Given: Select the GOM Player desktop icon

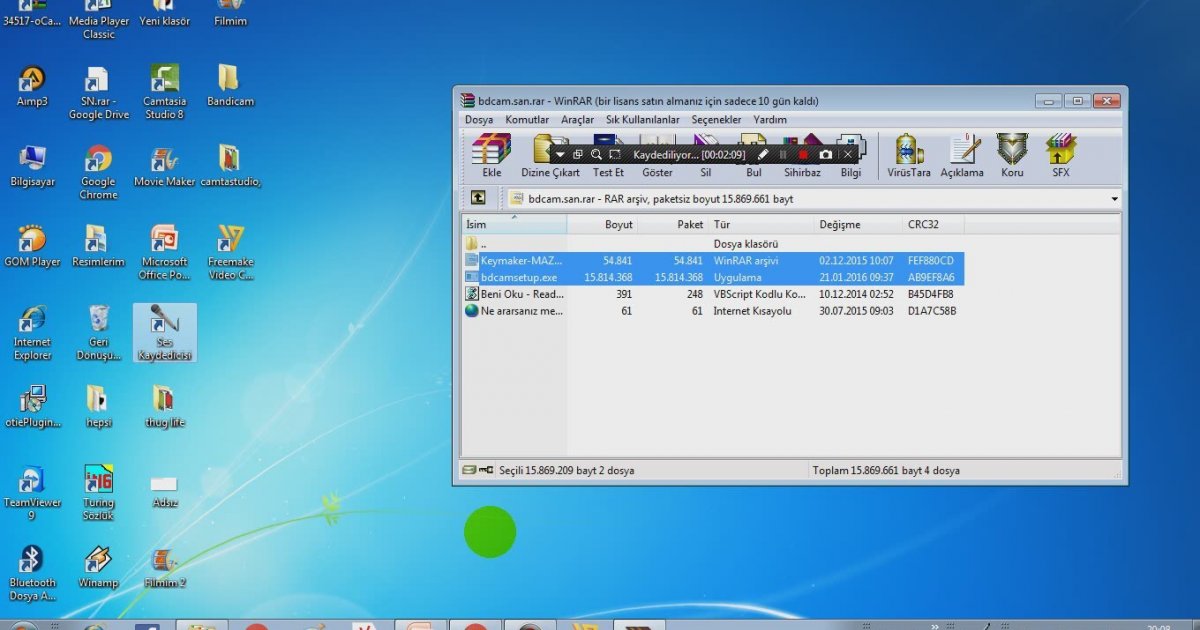Looking at the screenshot, I should coord(32,247).
